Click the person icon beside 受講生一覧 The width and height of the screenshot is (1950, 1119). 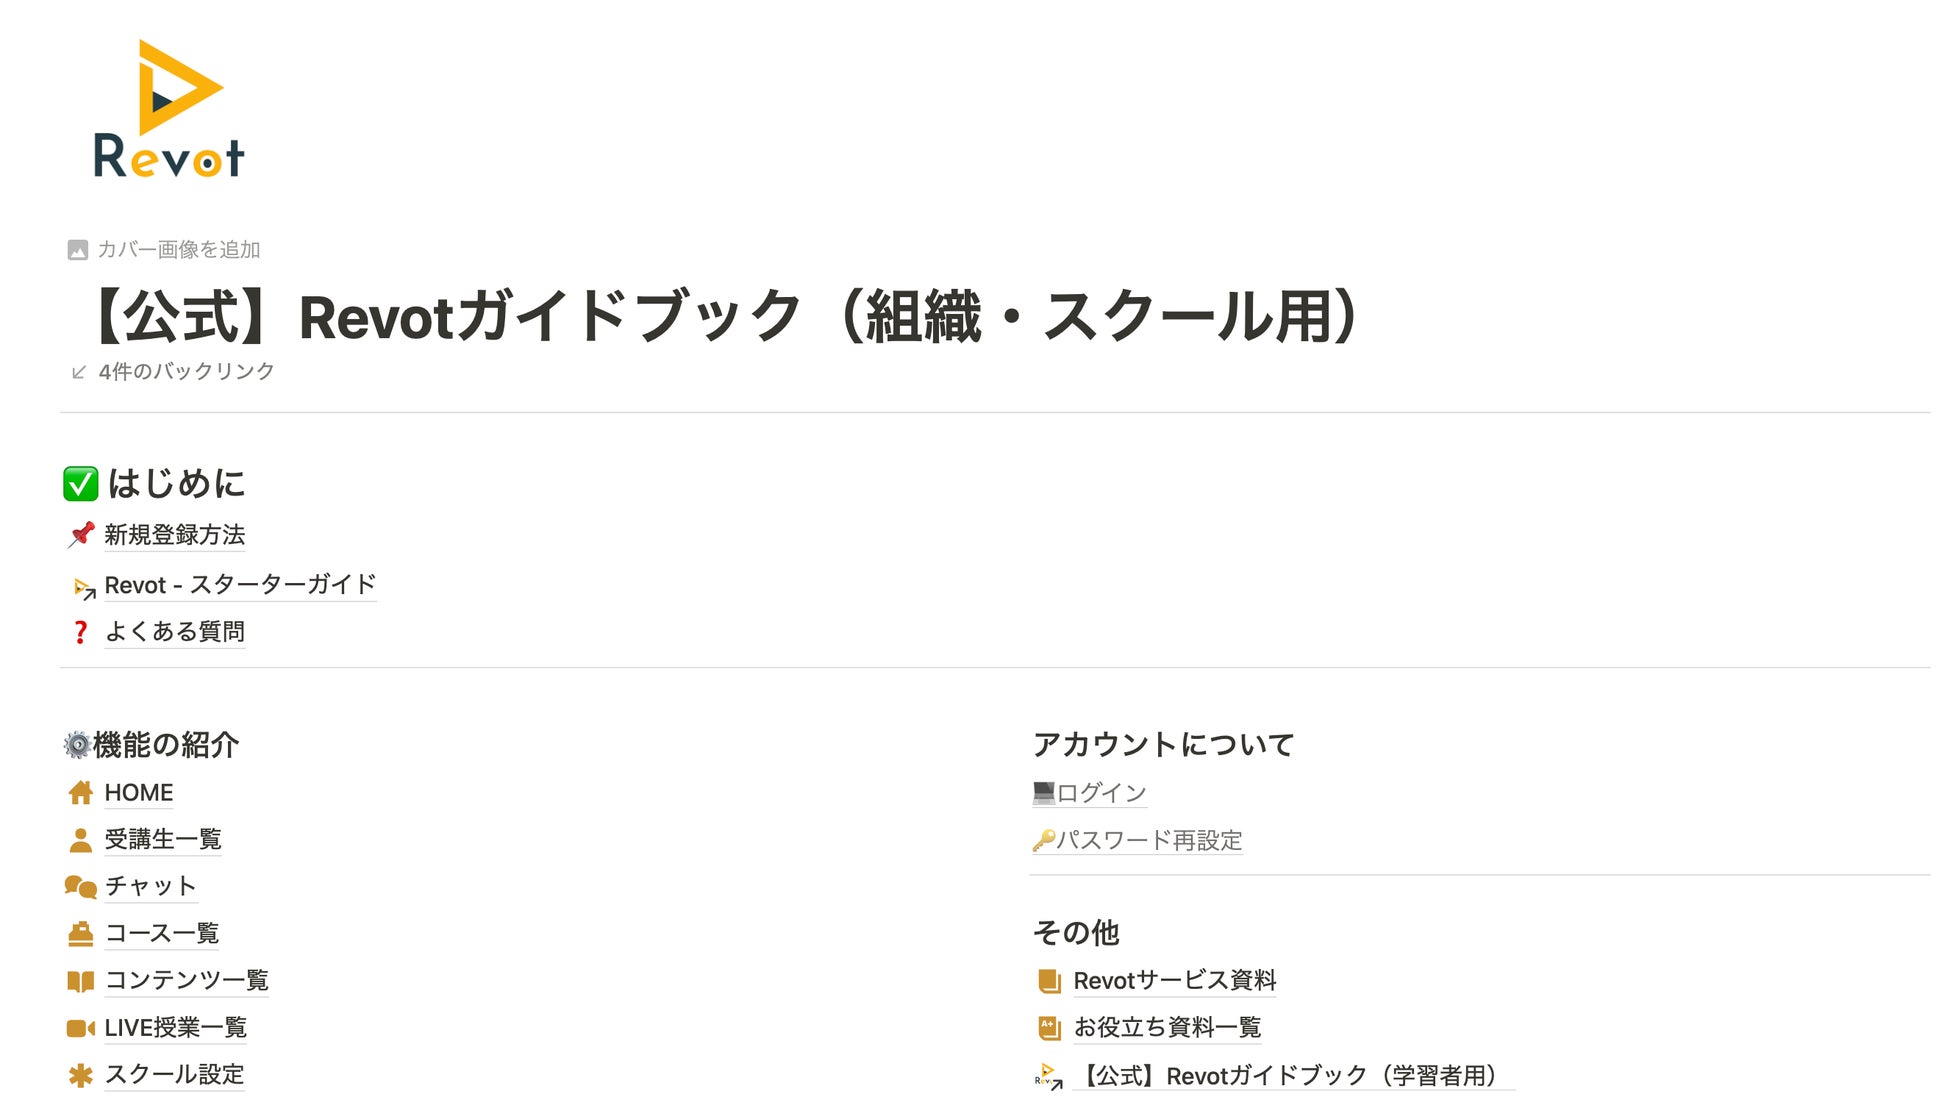(80, 840)
